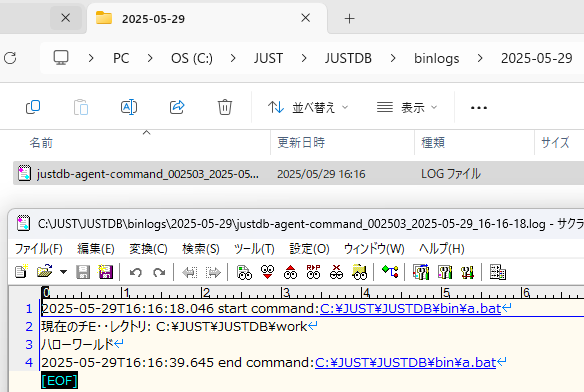Open type settings list icon
This screenshot has height=392, width=584.
[x=421, y=272]
